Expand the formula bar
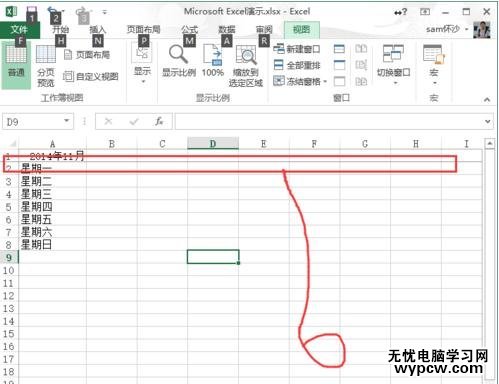The image size is (499, 384). [x=487, y=121]
